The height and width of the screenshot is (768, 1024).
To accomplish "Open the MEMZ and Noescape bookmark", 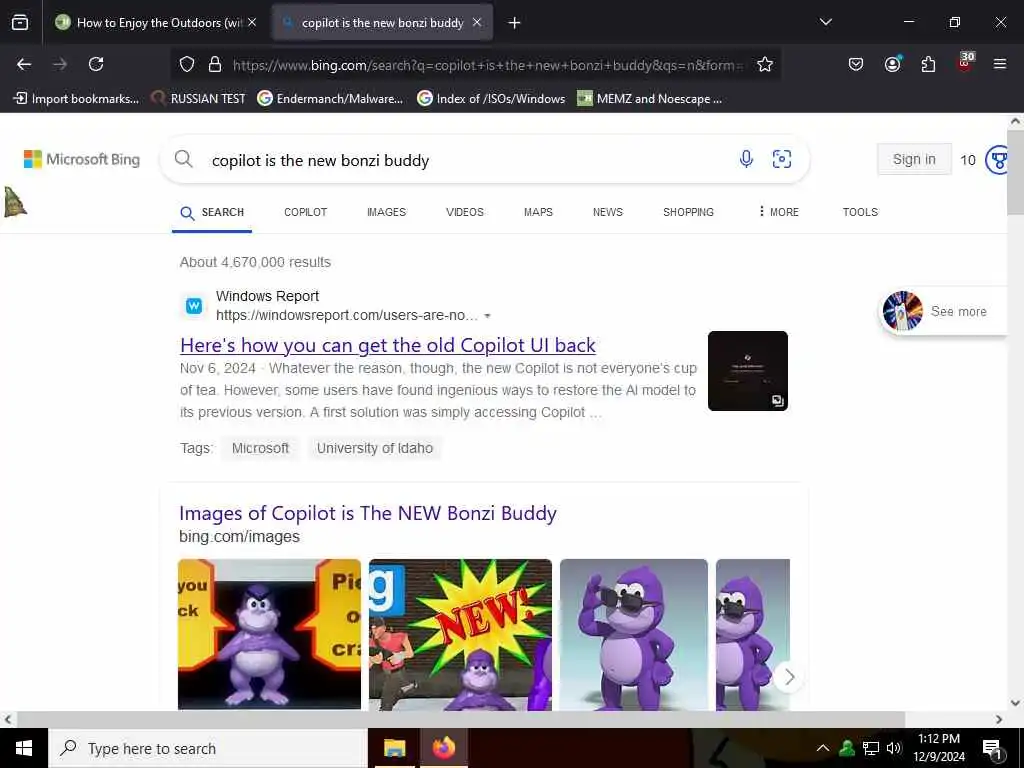I will pyautogui.click(x=650, y=99).
